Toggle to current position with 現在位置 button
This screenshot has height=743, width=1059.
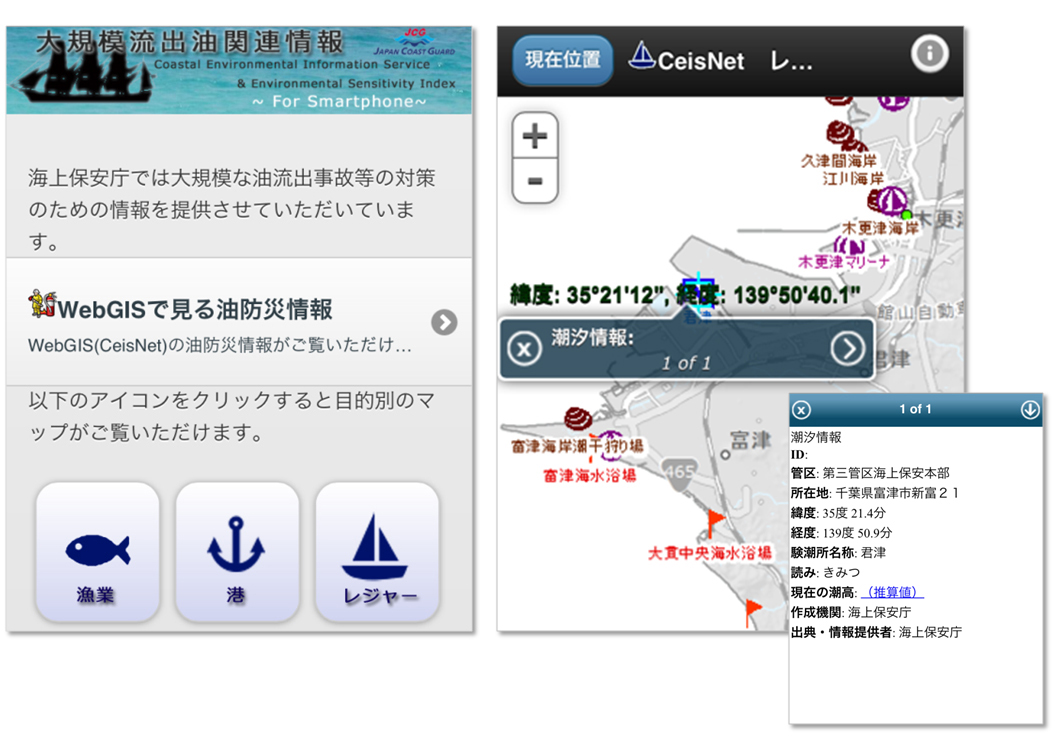pyautogui.click(x=562, y=58)
